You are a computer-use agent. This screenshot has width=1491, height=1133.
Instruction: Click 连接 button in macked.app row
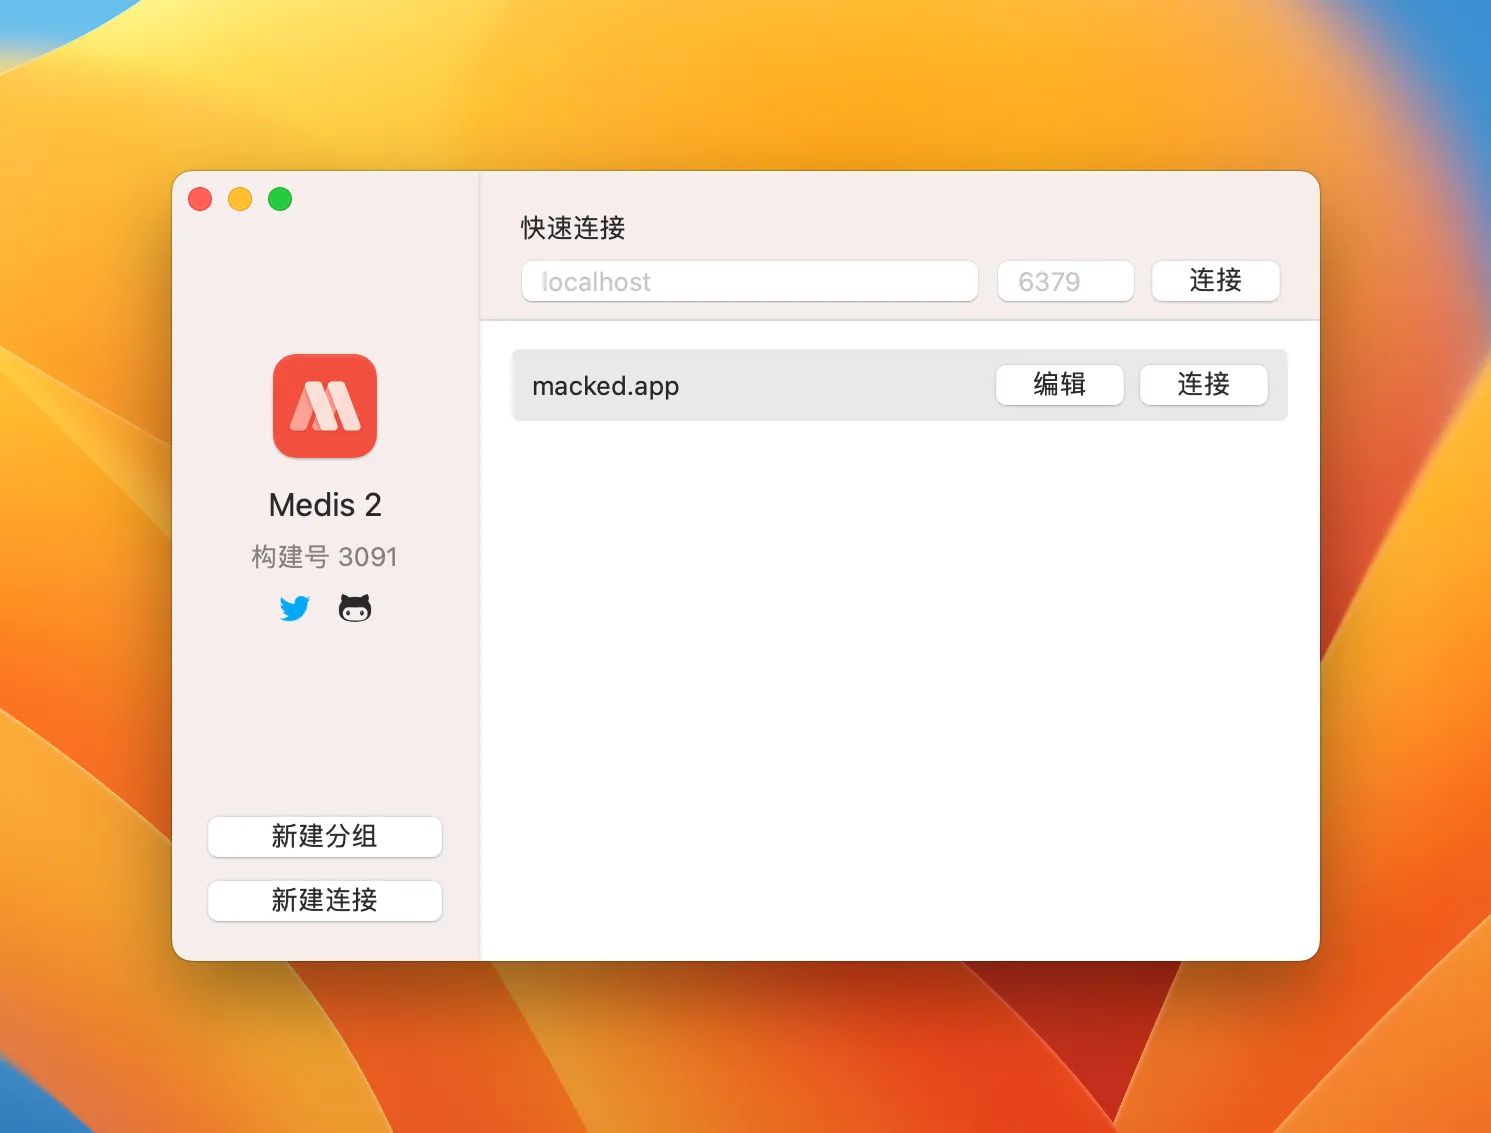click(1204, 385)
